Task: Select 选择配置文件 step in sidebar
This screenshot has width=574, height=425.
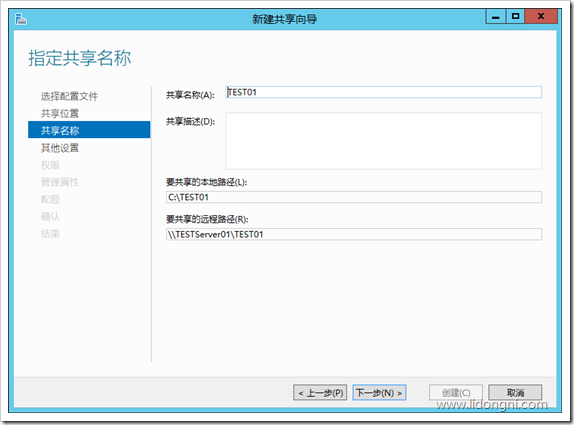Action: 69,96
